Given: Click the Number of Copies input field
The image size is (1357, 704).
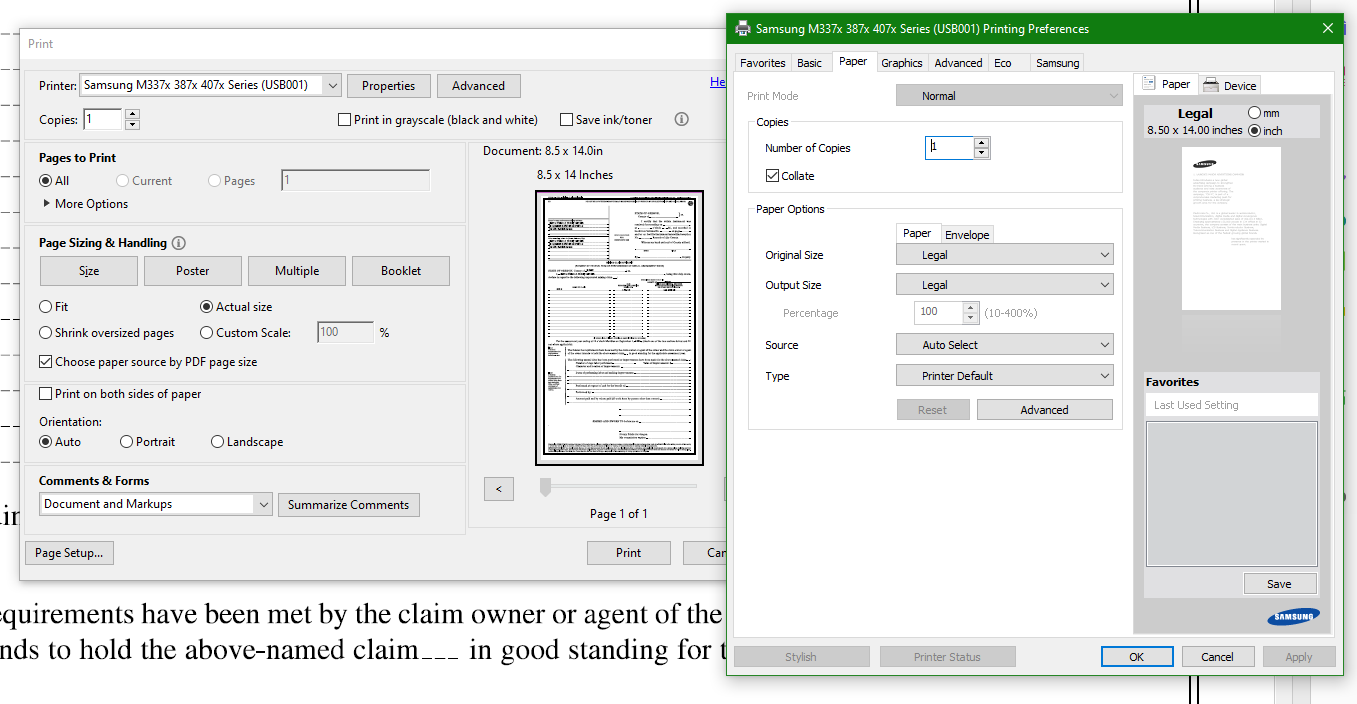Looking at the screenshot, I should point(948,148).
